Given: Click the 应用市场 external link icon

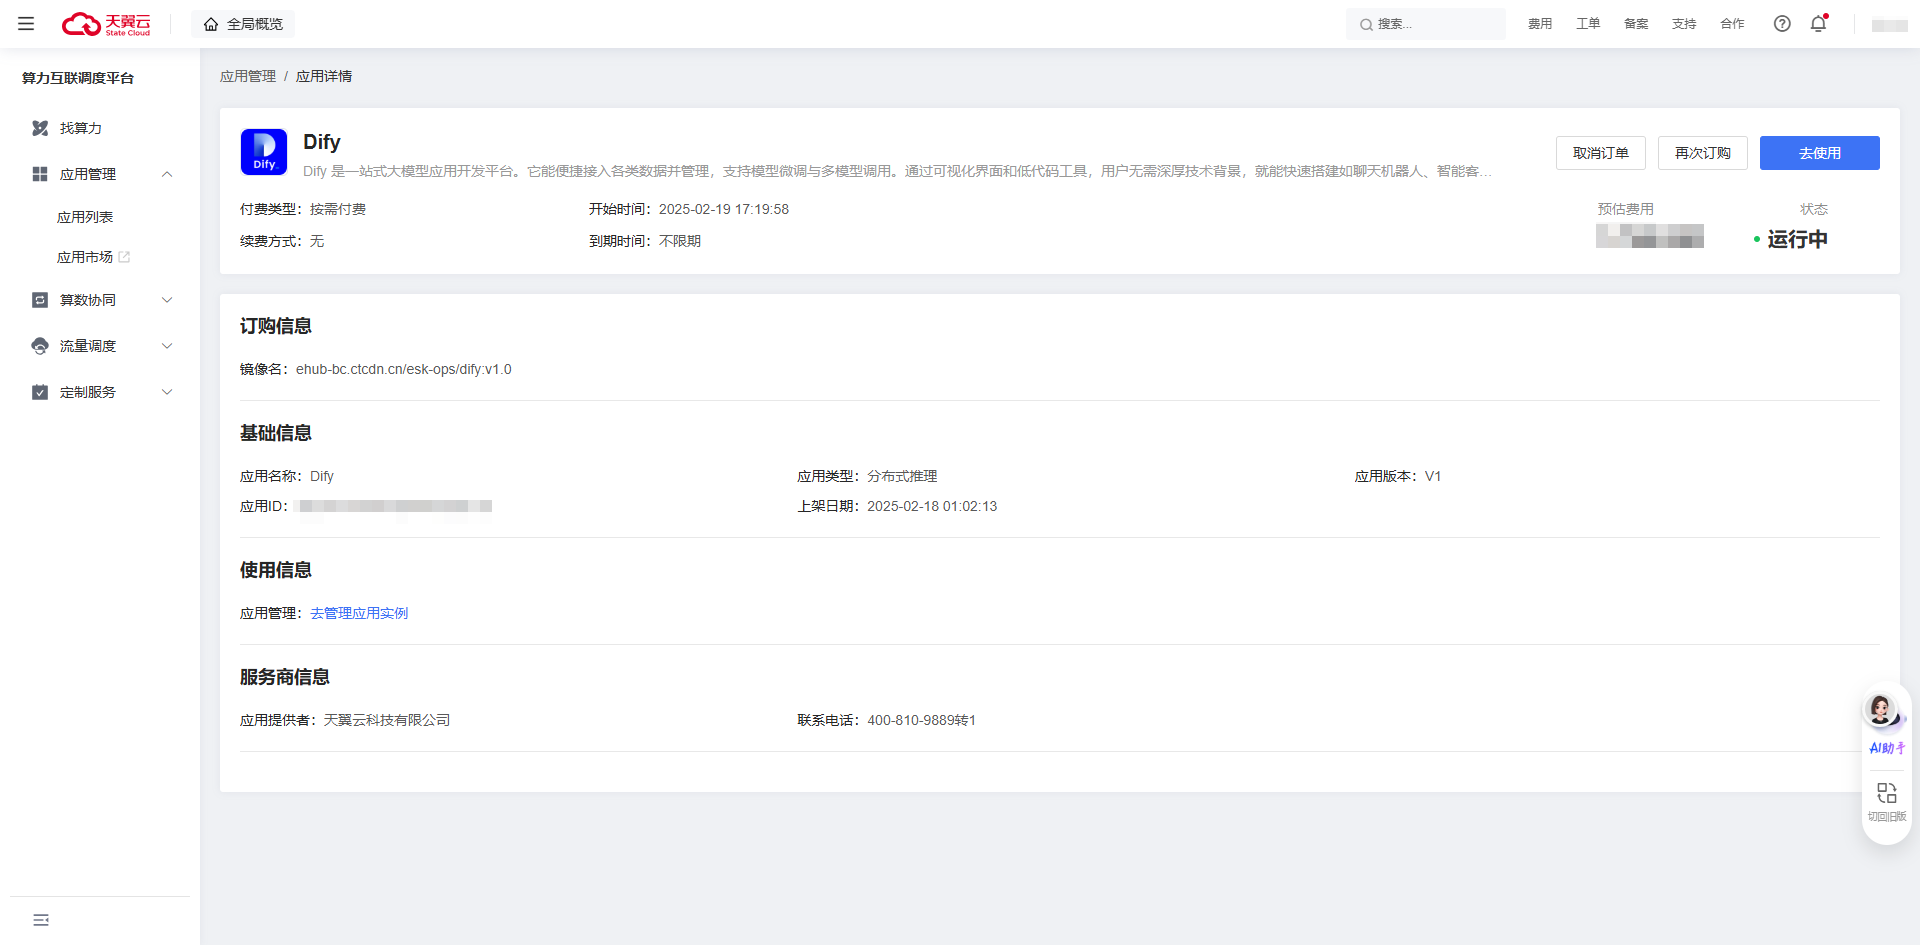Looking at the screenshot, I should pyautogui.click(x=124, y=257).
